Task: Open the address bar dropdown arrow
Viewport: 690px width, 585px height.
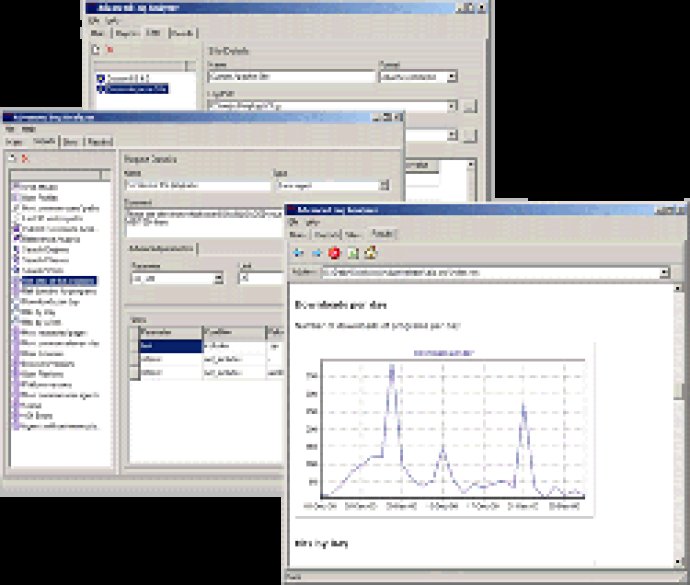Action: click(x=664, y=273)
